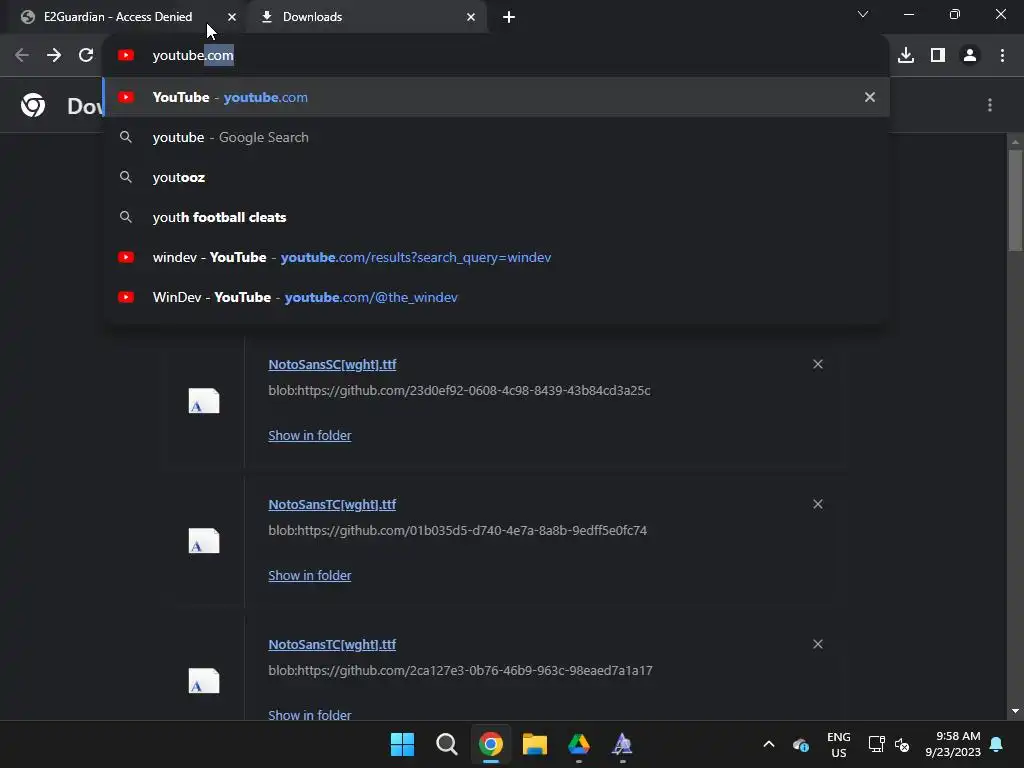Open the windev YouTube search results suggestion
1024x768 pixels.
496,257
